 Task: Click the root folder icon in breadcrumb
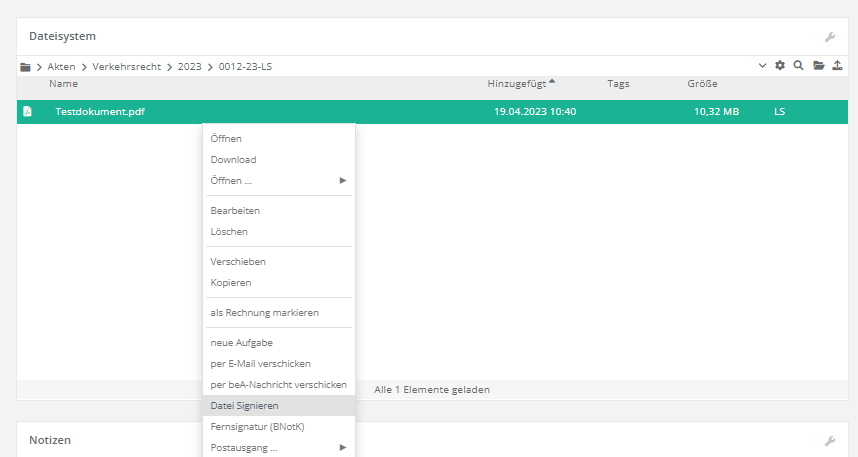coord(25,67)
